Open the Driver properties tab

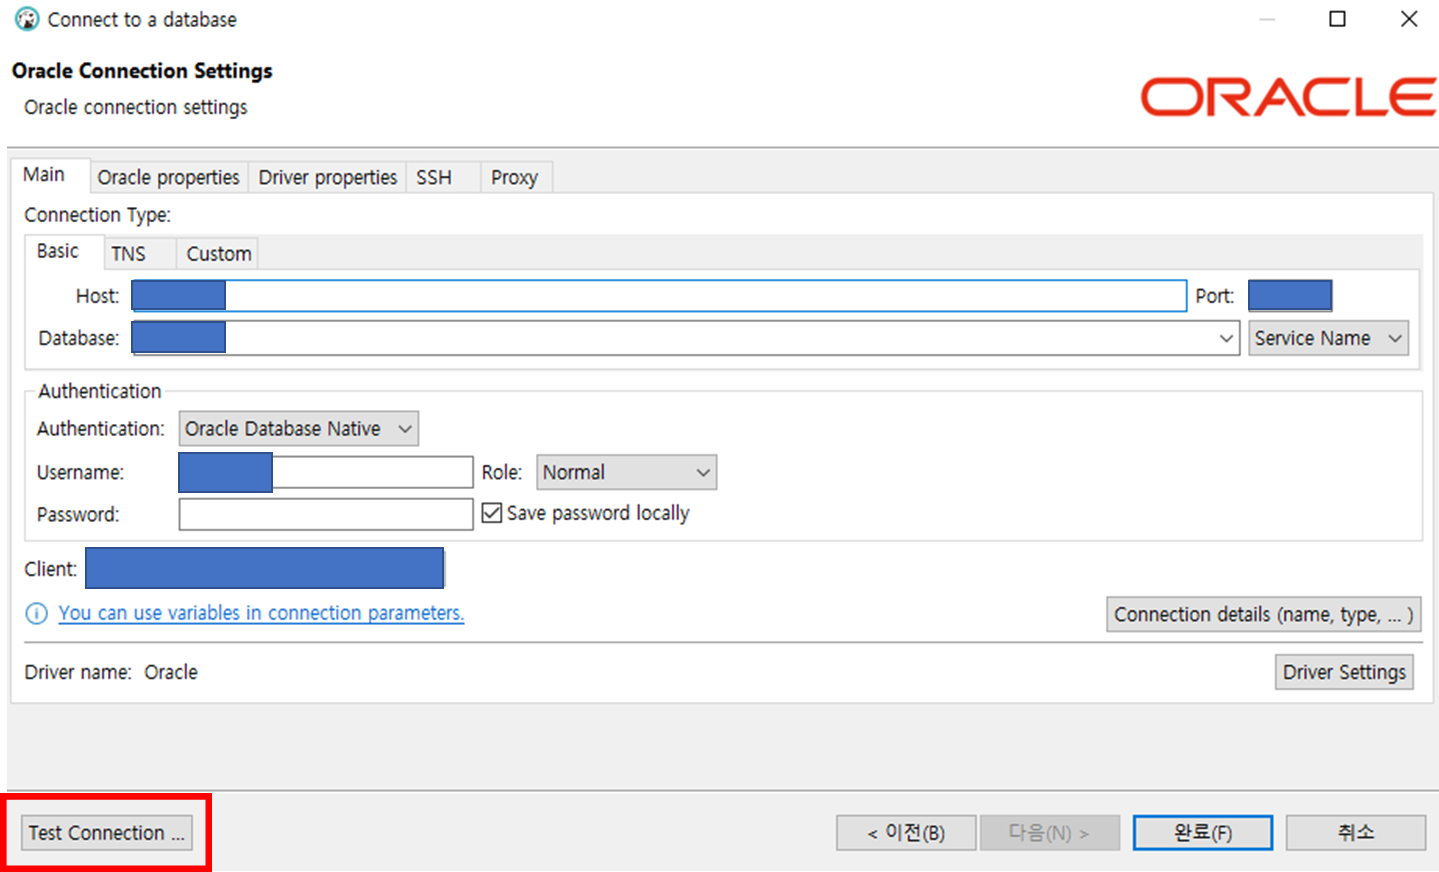tap(327, 177)
